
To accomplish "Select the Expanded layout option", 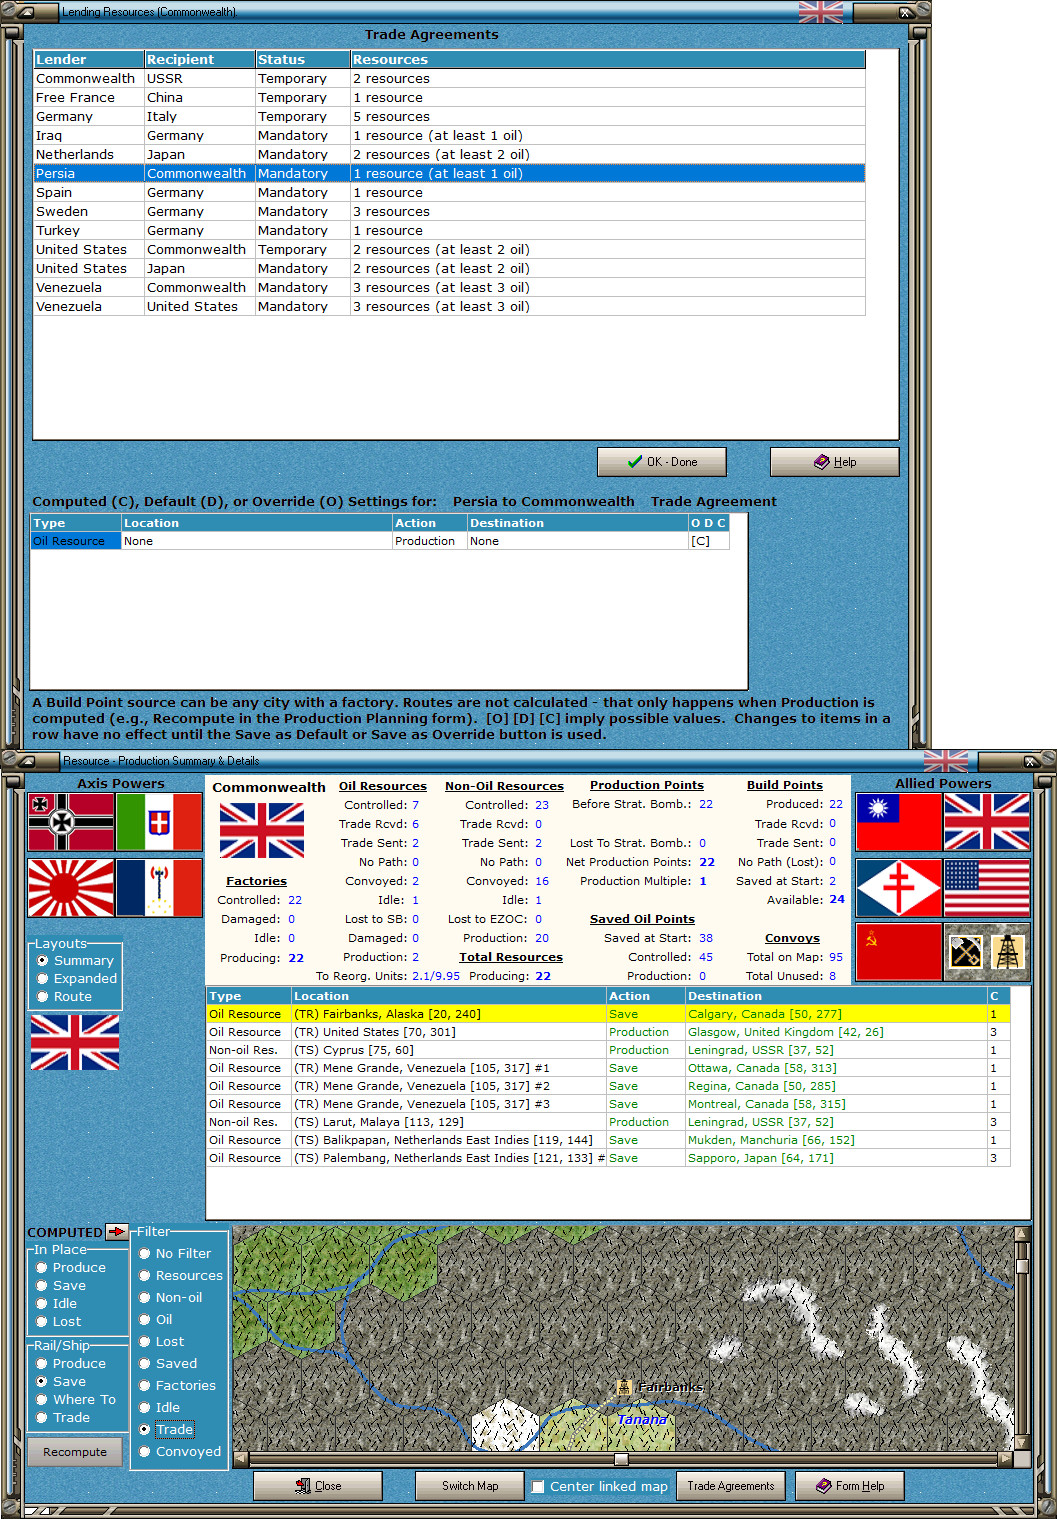I will [77, 978].
